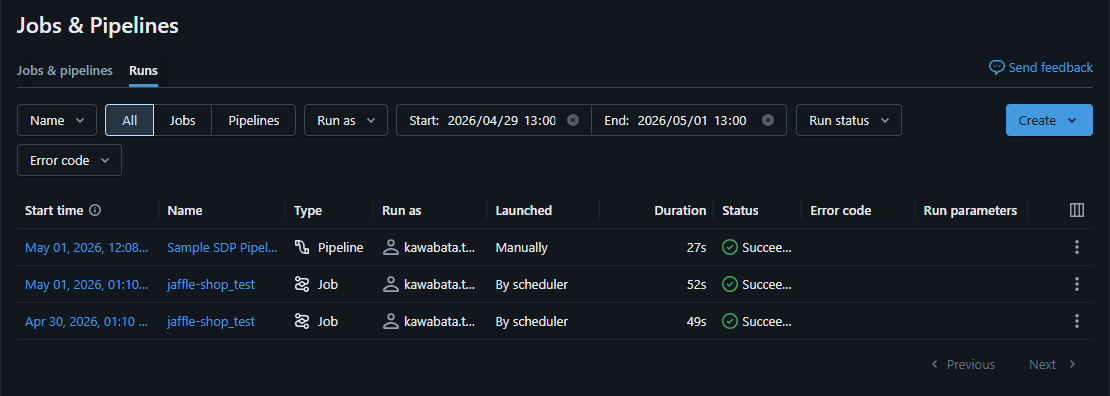
Task: Open actions menu for May 01 jaffle-shop_test run
Action: coord(1077,284)
